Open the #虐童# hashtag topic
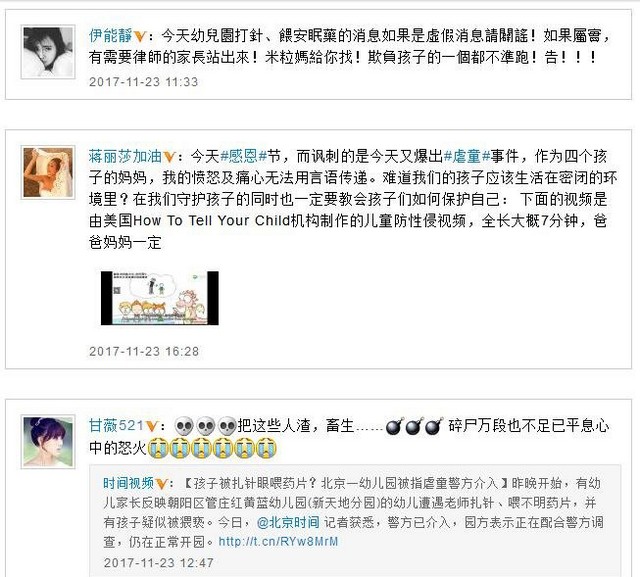Screen dimensions: 640x577 467,156
